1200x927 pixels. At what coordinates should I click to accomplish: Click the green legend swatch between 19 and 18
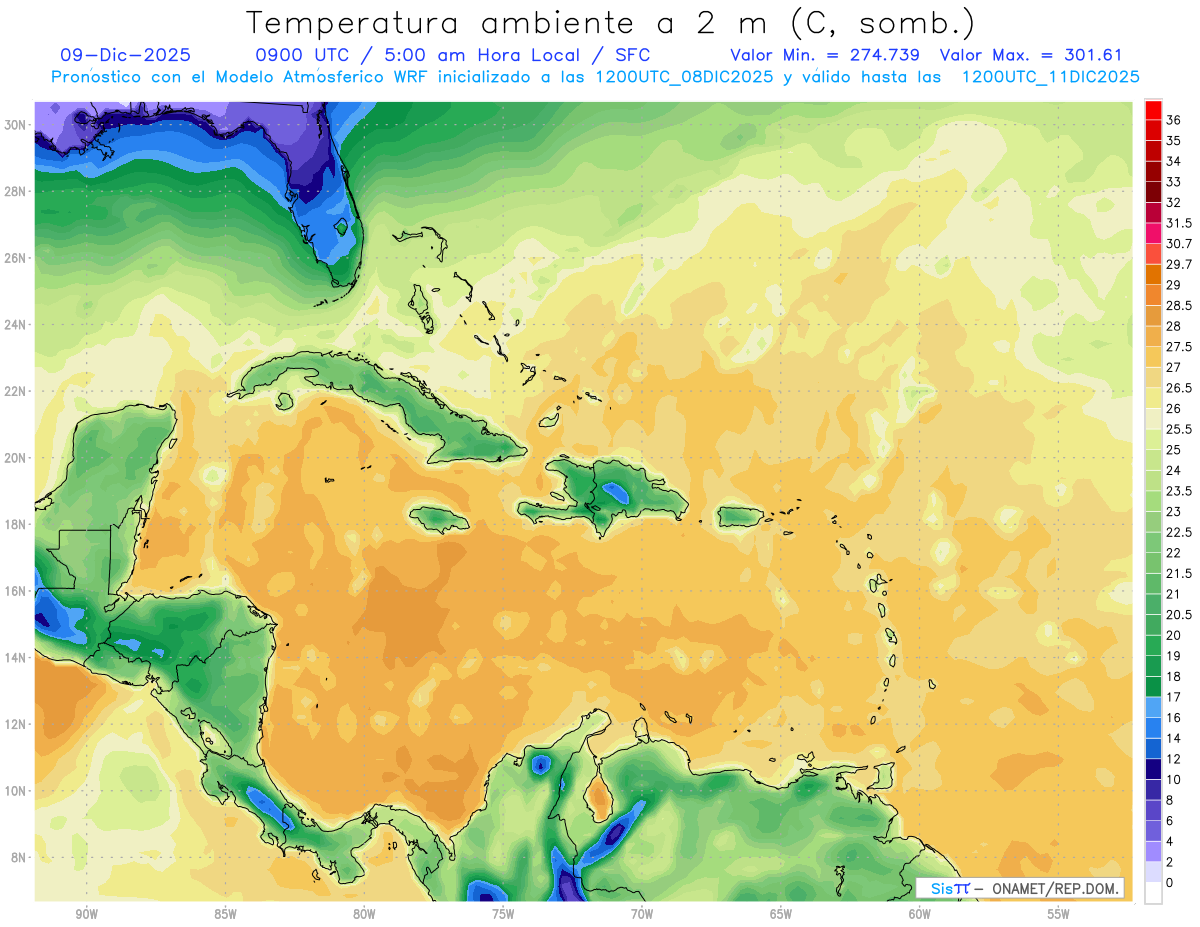click(1153, 667)
